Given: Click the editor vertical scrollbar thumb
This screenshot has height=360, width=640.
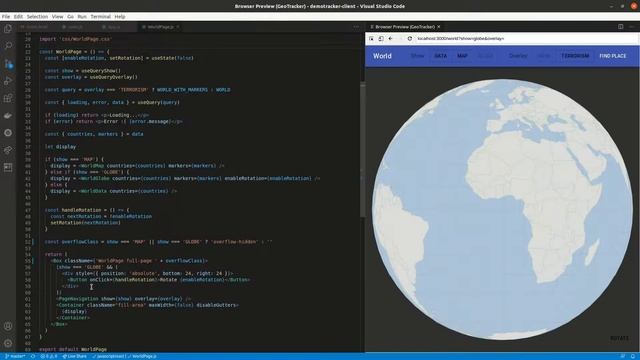Looking at the screenshot, I should coord(362,150).
